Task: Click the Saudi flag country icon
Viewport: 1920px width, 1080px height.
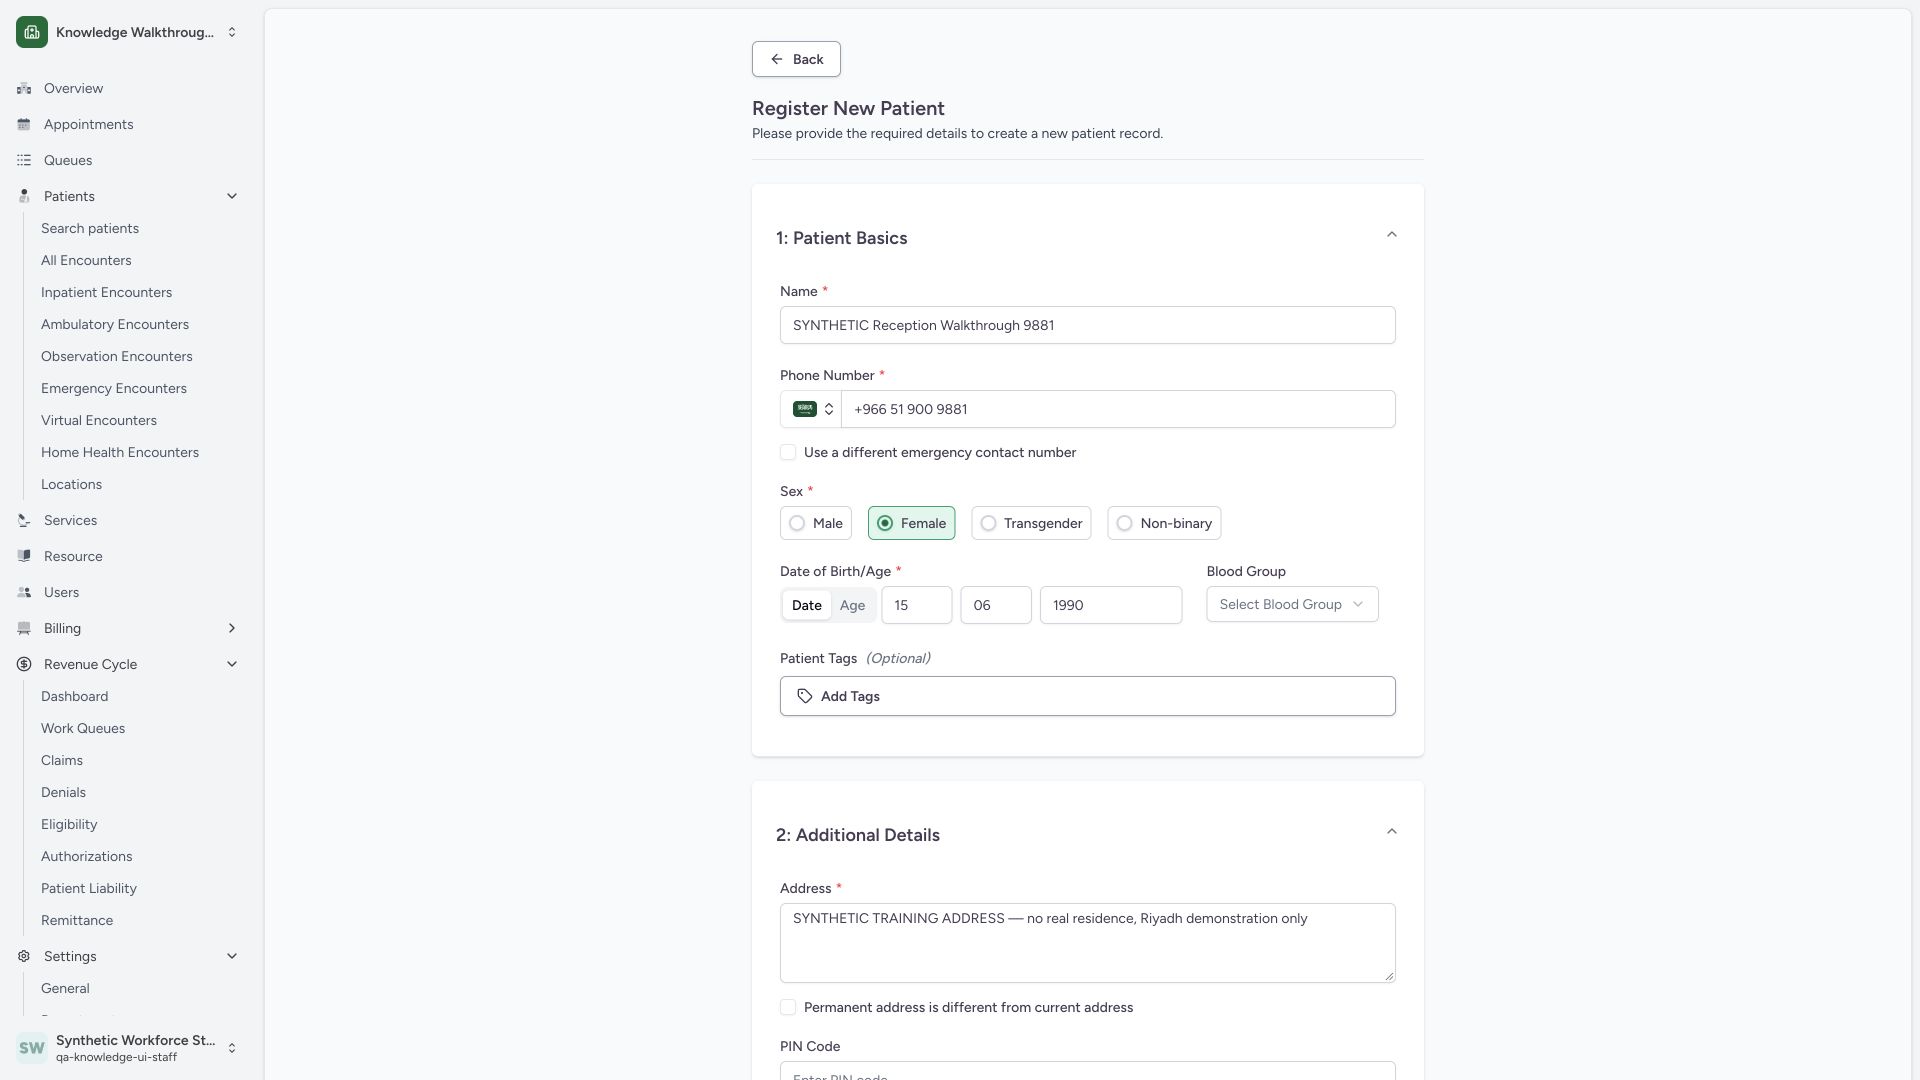Action: [805, 409]
